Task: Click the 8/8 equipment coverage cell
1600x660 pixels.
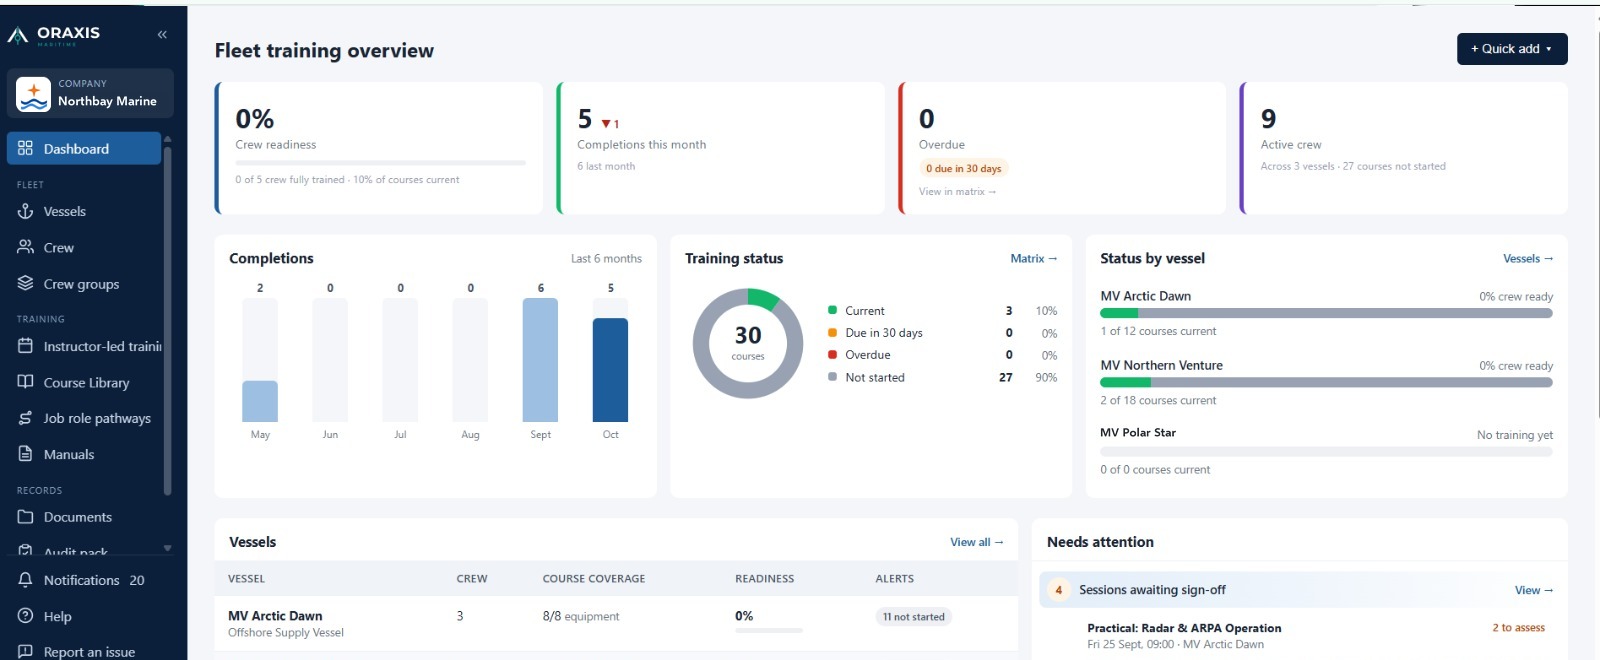Action: pyautogui.click(x=581, y=616)
